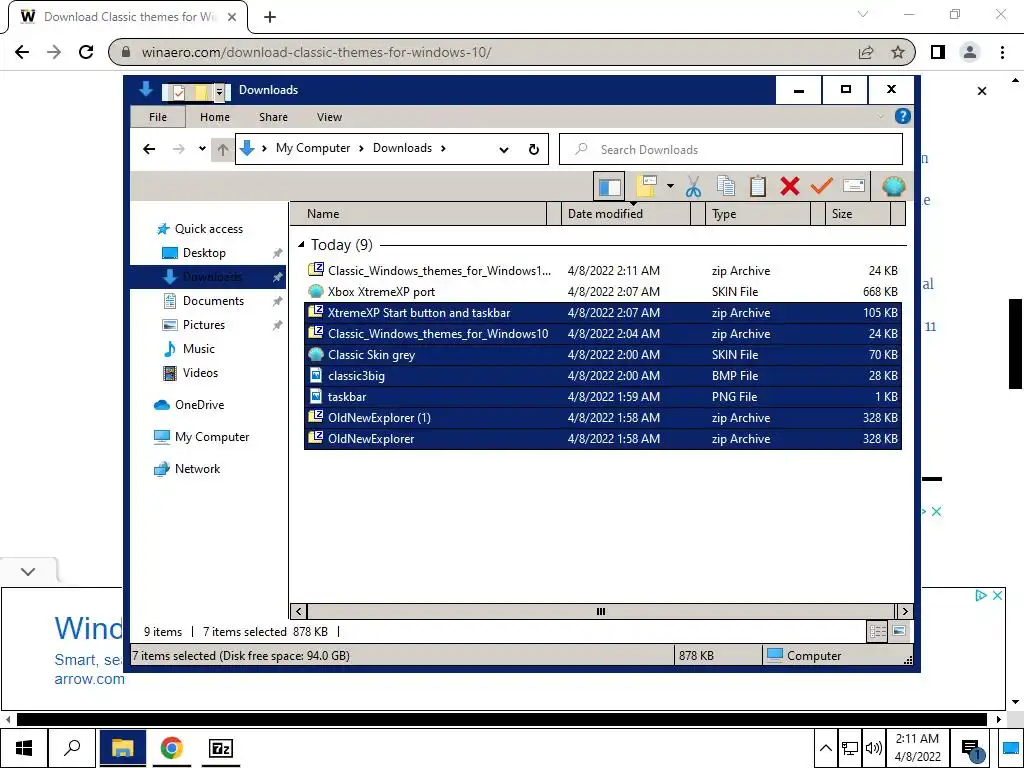Click the envelope icon in command bar

[x=854, y=187]
